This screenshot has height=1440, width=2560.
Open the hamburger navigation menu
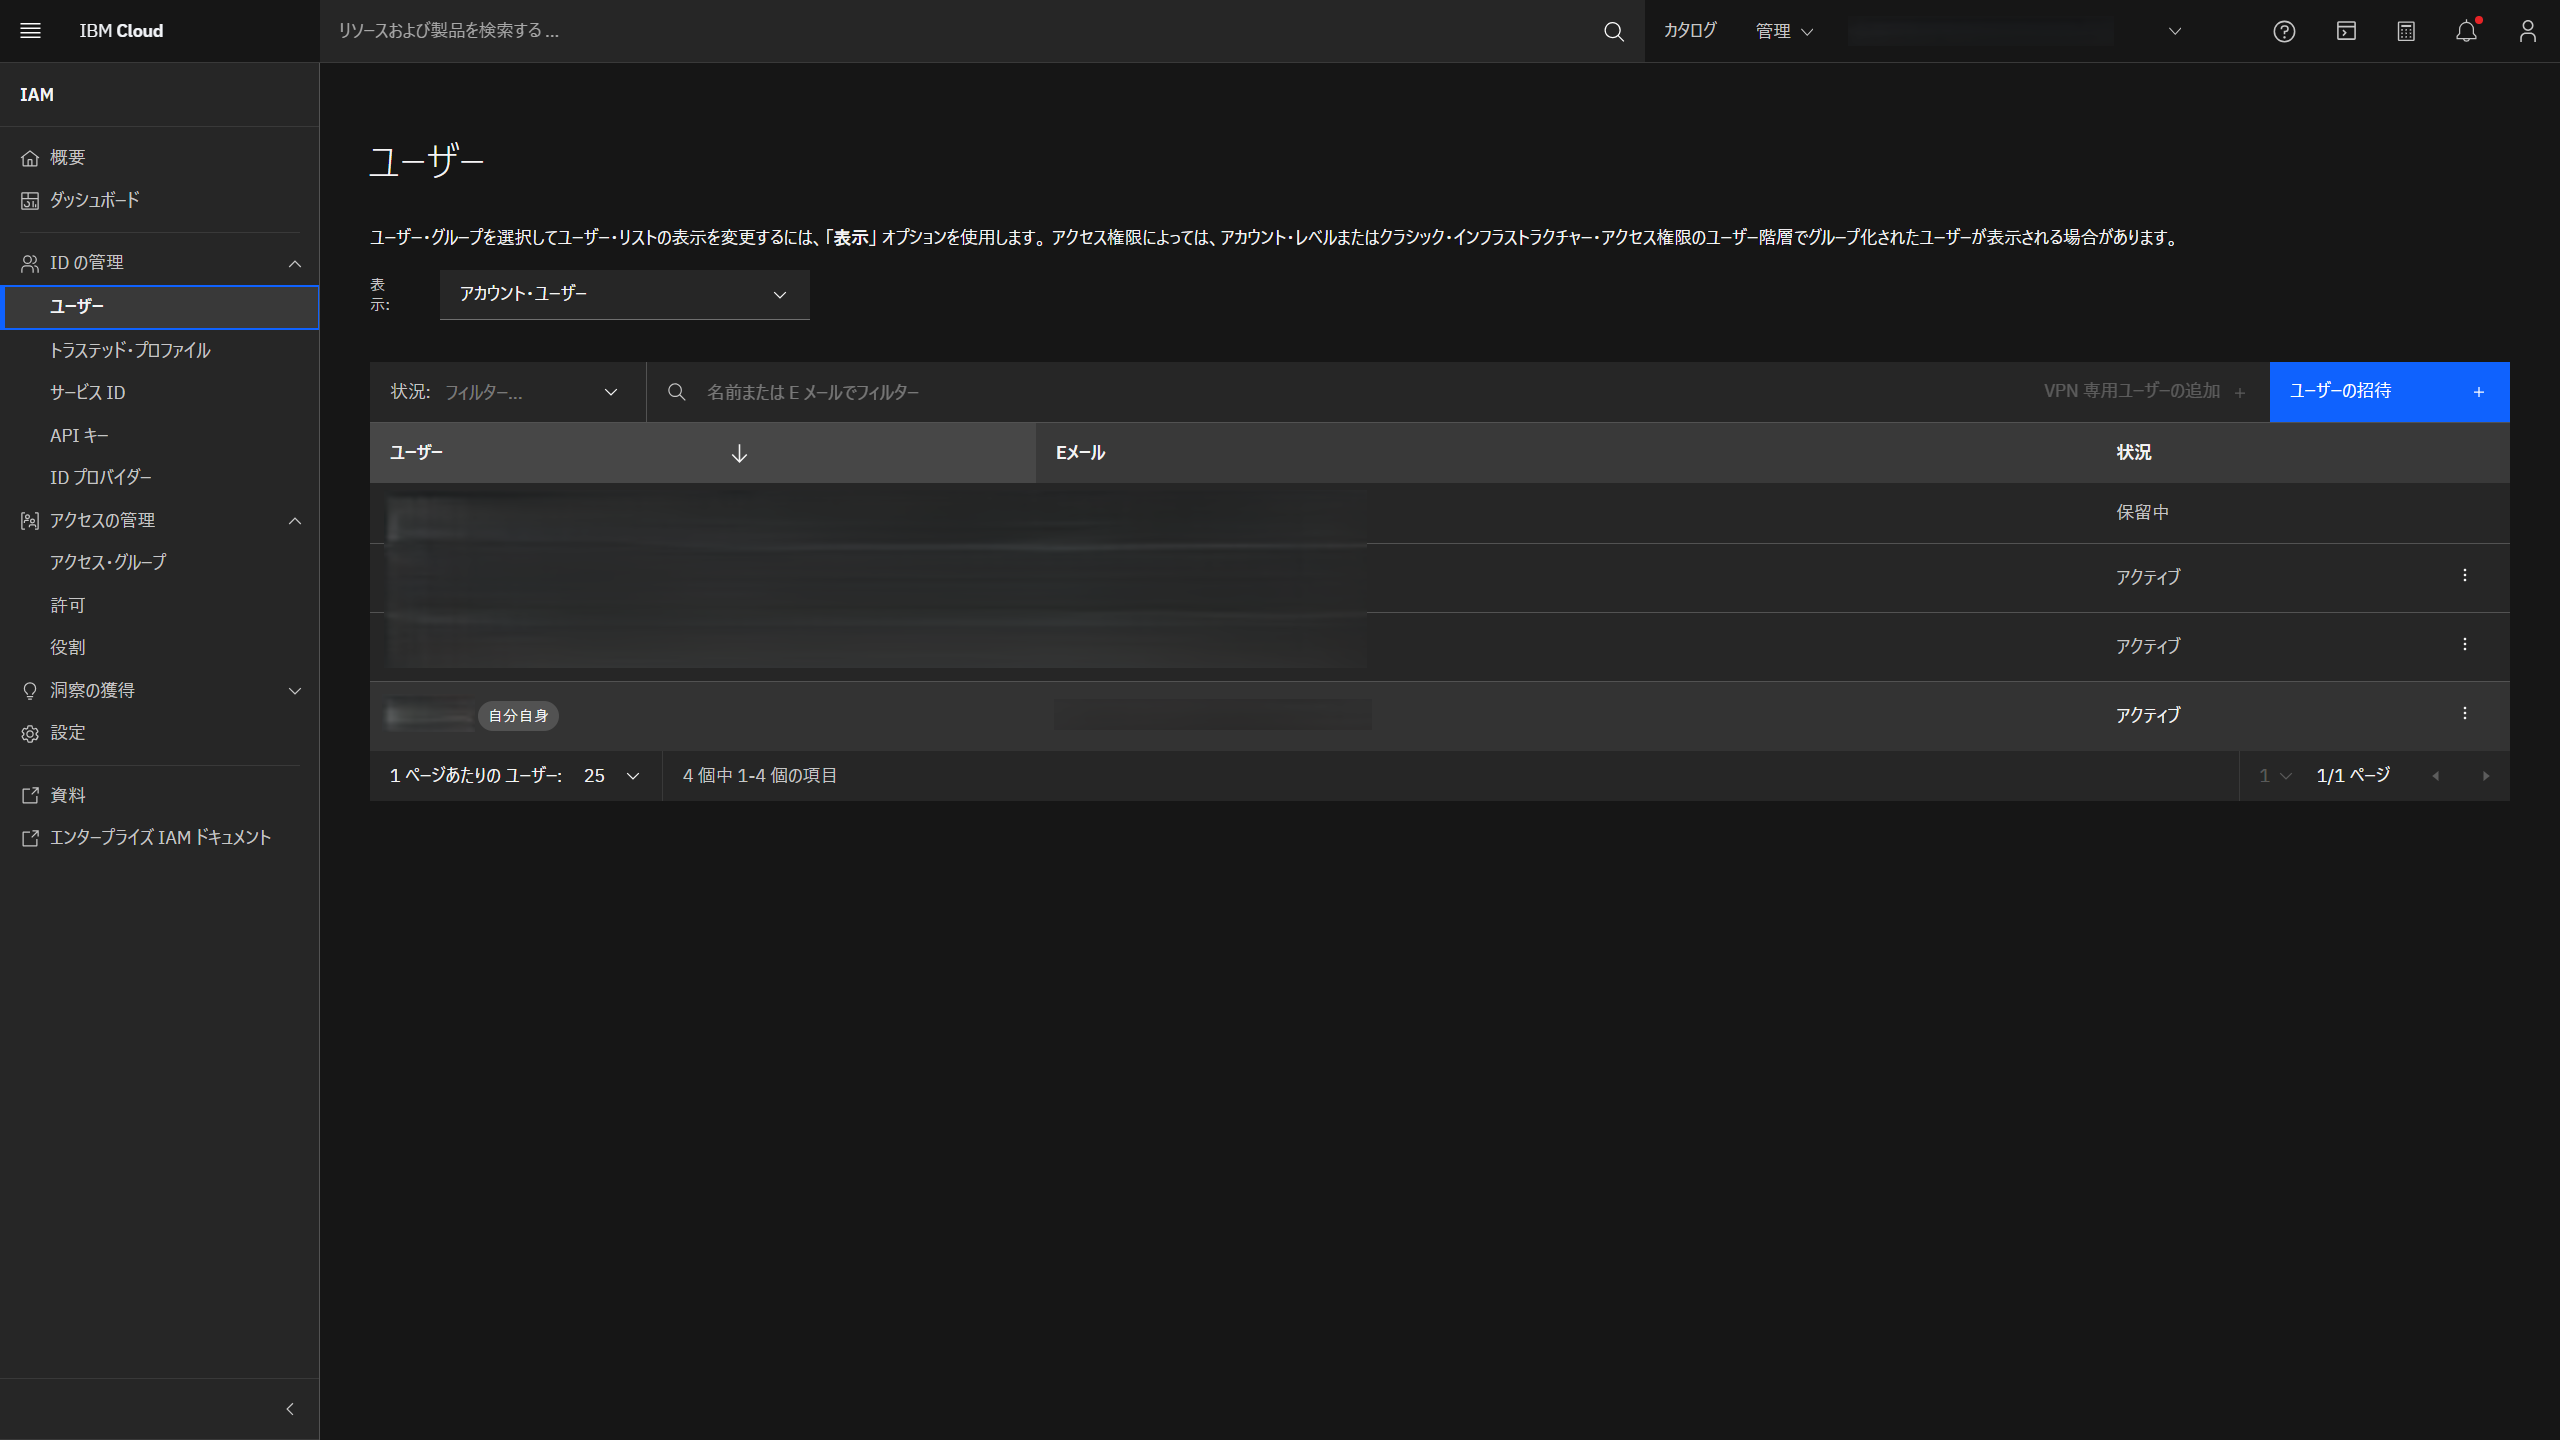tap(30, 30)
